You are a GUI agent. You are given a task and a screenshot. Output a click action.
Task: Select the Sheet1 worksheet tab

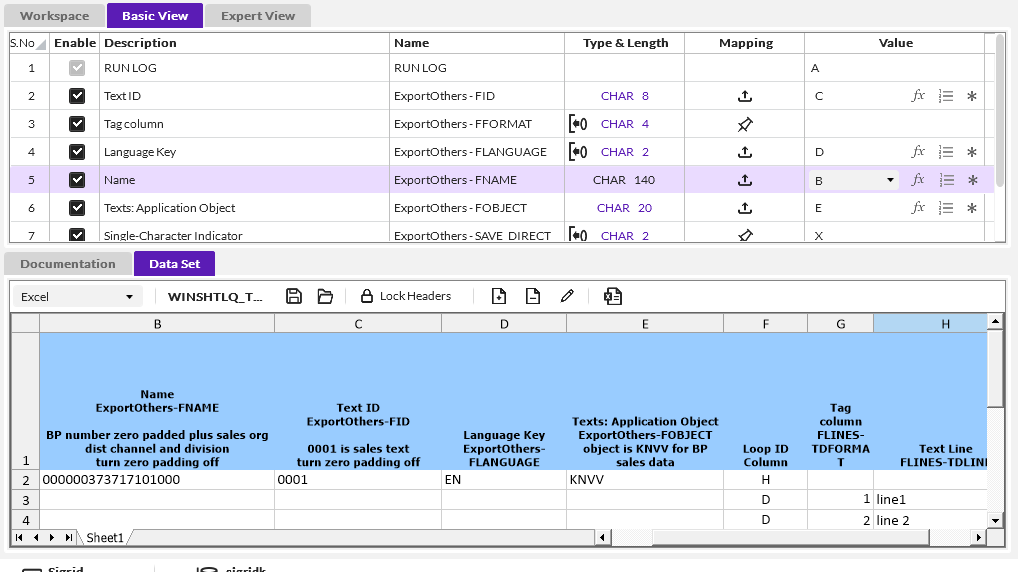click(104, 538)
